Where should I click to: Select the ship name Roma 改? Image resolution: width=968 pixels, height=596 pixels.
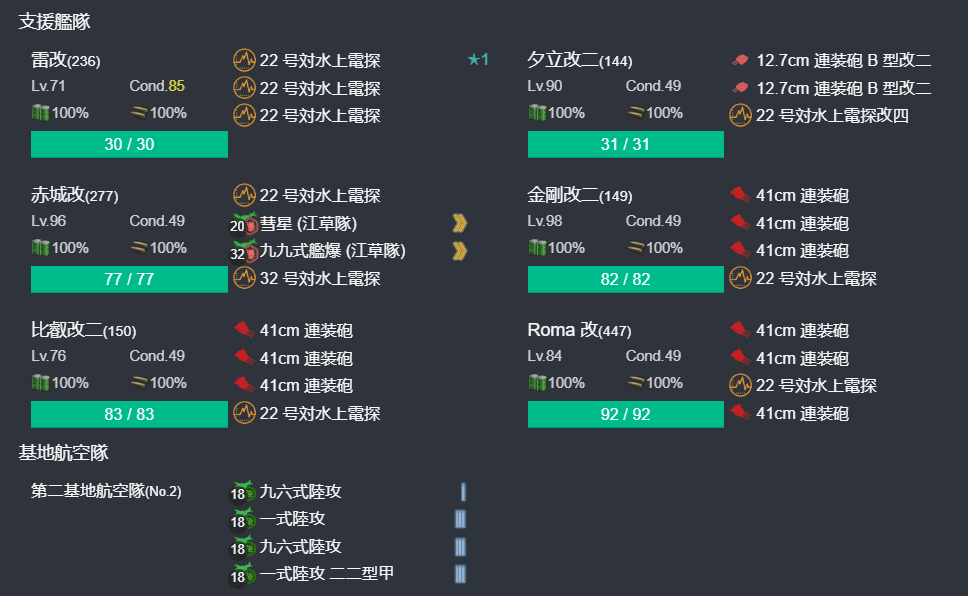tap(562, 330)
